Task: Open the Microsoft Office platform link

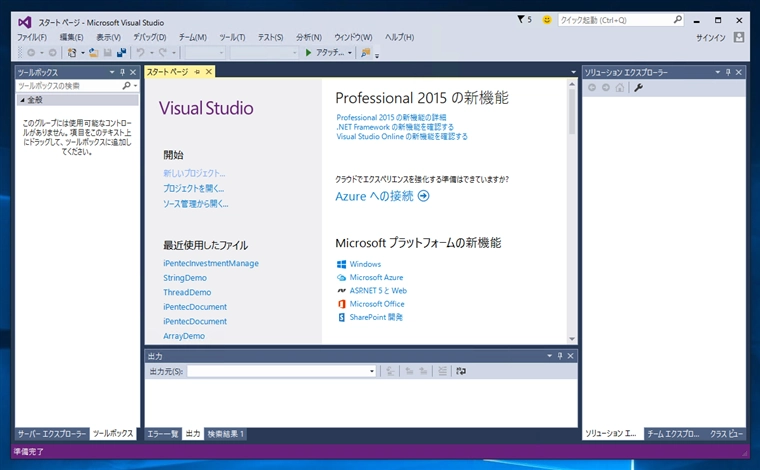Action: pos(377,304)
